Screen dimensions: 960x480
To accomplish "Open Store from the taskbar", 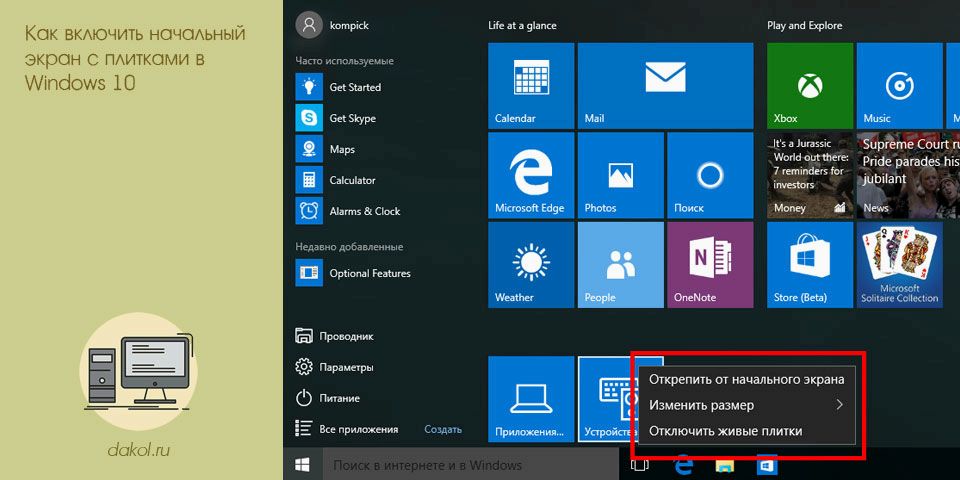I will tap(766, 465).
